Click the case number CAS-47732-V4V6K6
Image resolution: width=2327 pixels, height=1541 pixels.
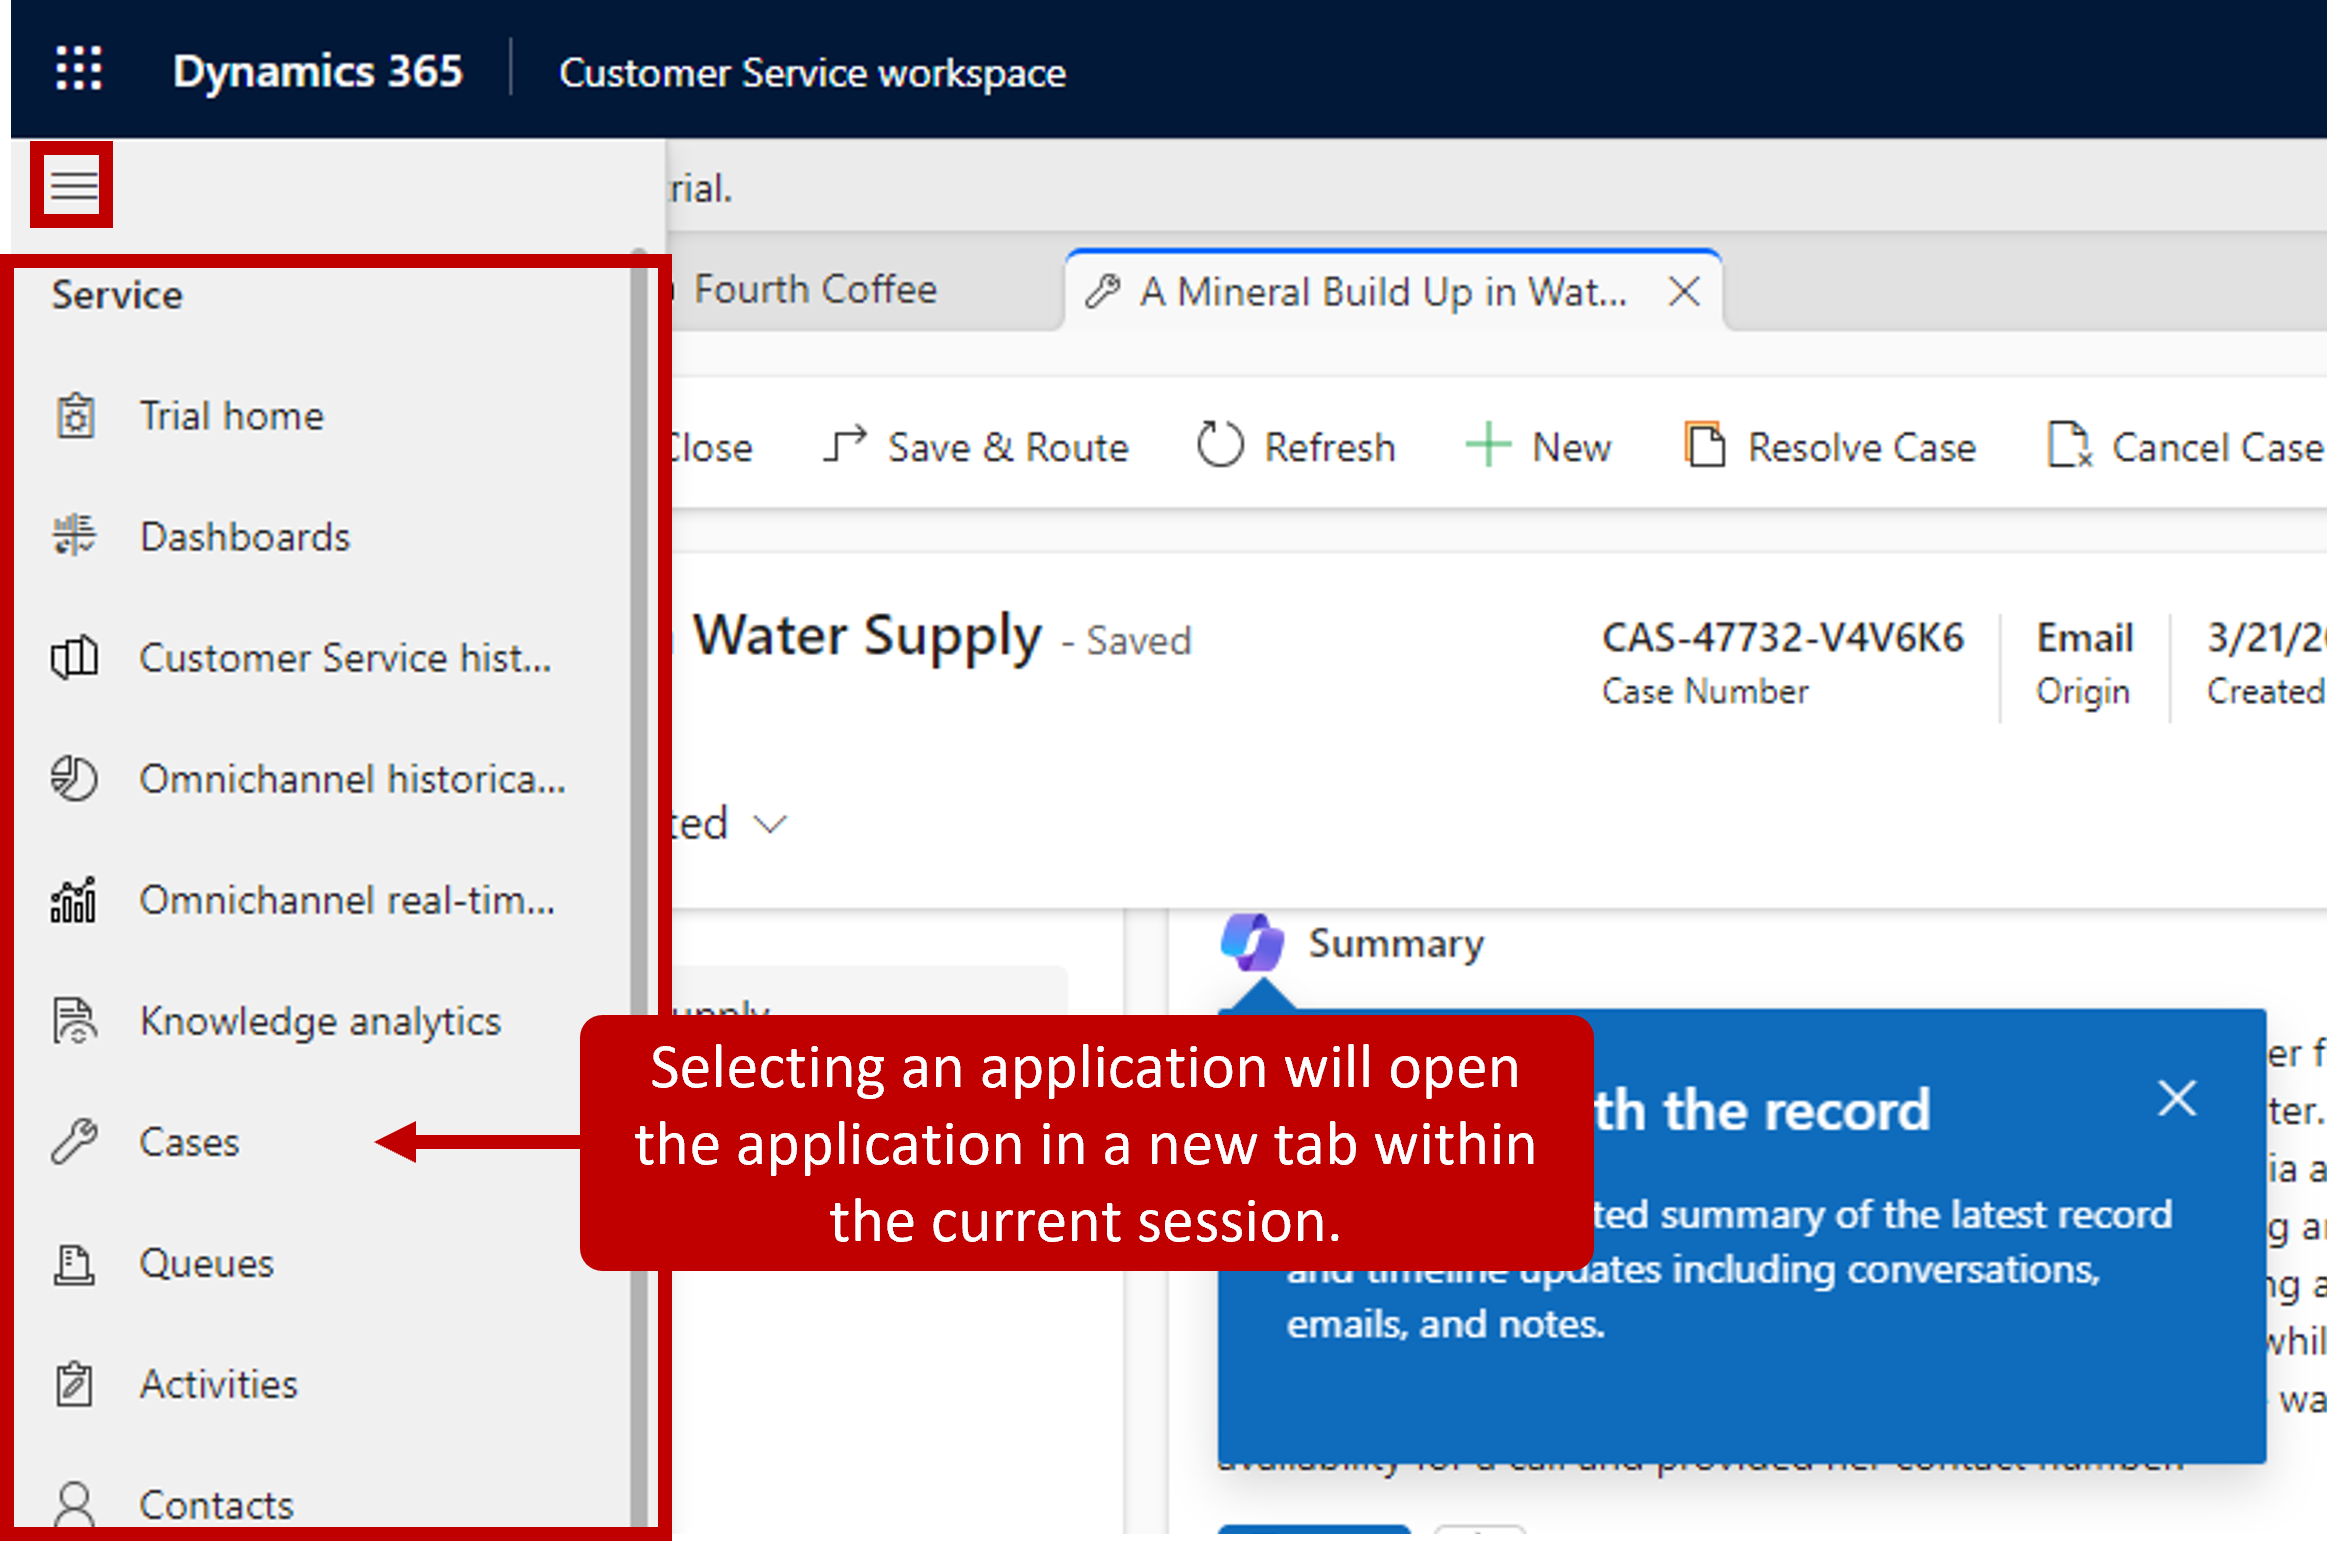[x=1783, y=637]
